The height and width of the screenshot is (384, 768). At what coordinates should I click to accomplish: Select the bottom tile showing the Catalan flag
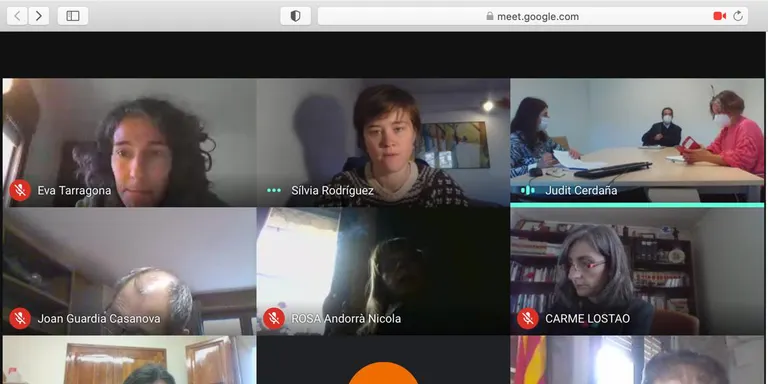[637, 360]
